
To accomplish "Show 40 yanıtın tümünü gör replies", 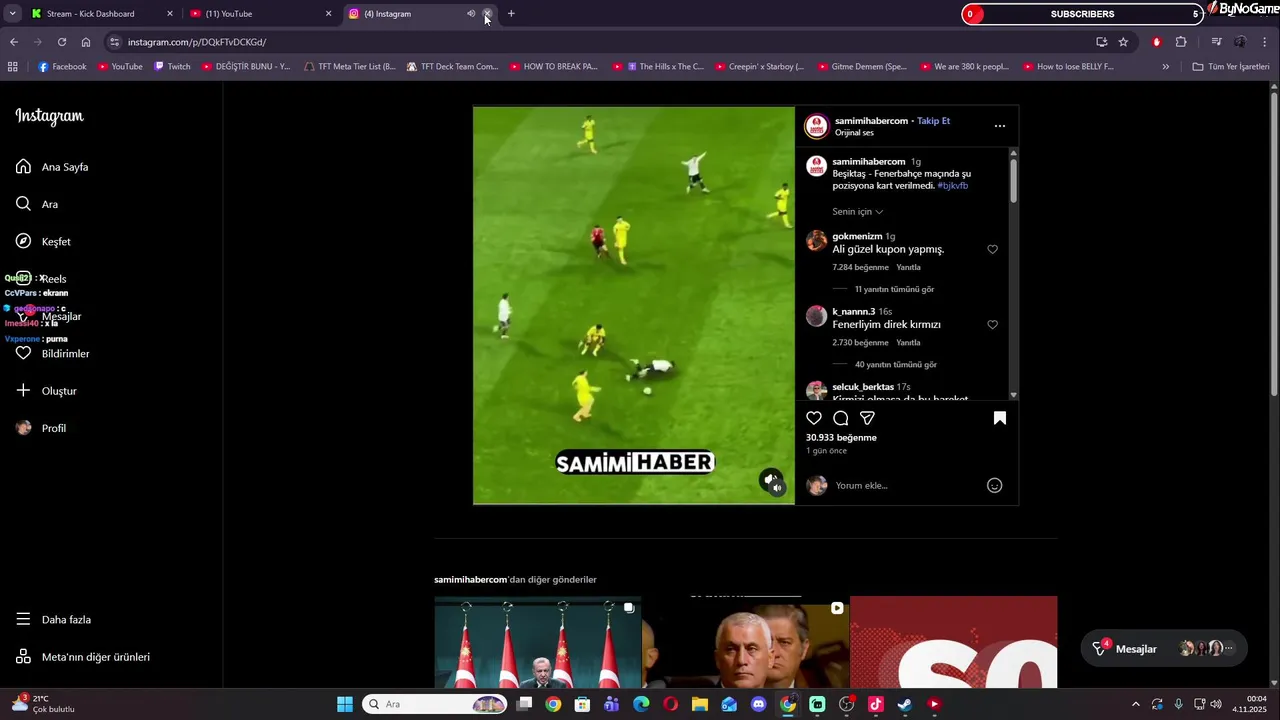I will [896, 365].
